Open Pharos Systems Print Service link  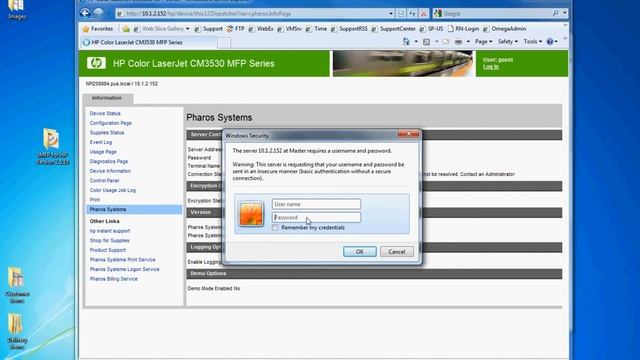[122, 260]
